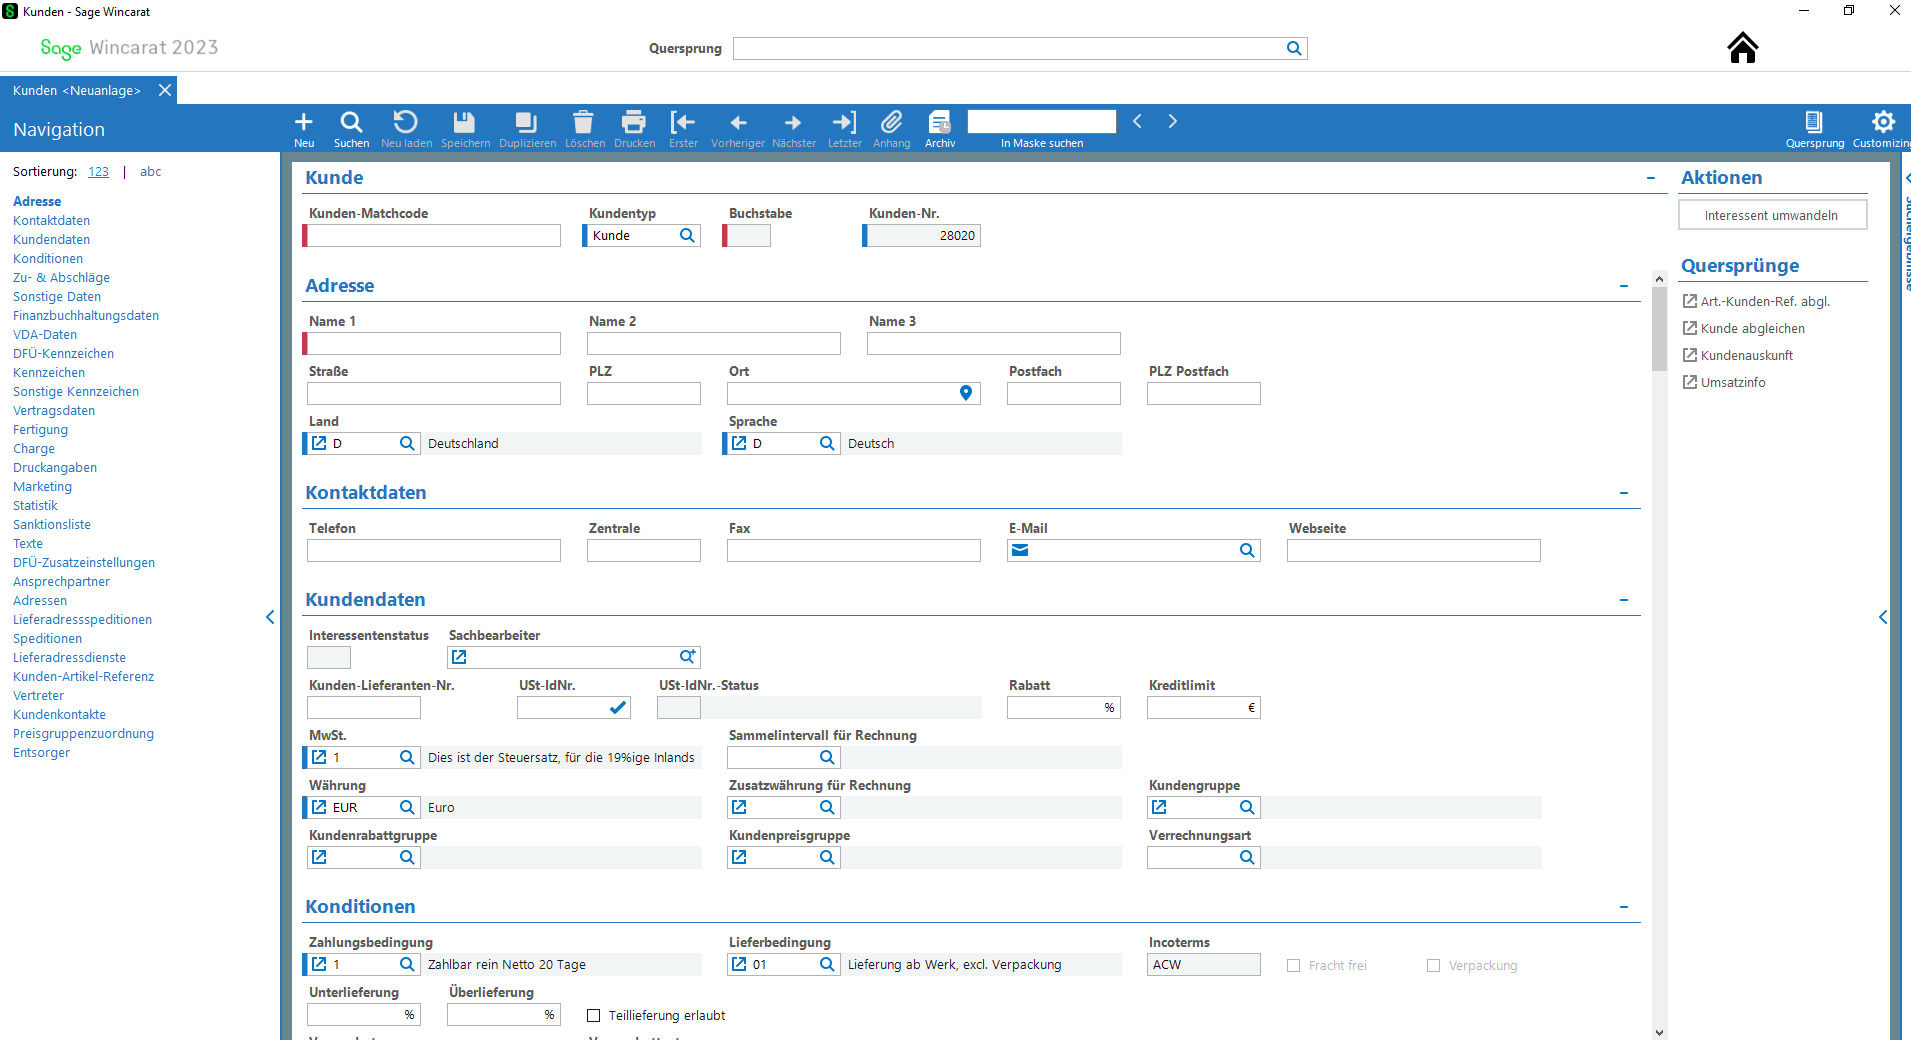Click the map pin icon in Ort field
Viewport: 1911px width, 1040px height.
point(966,393)
